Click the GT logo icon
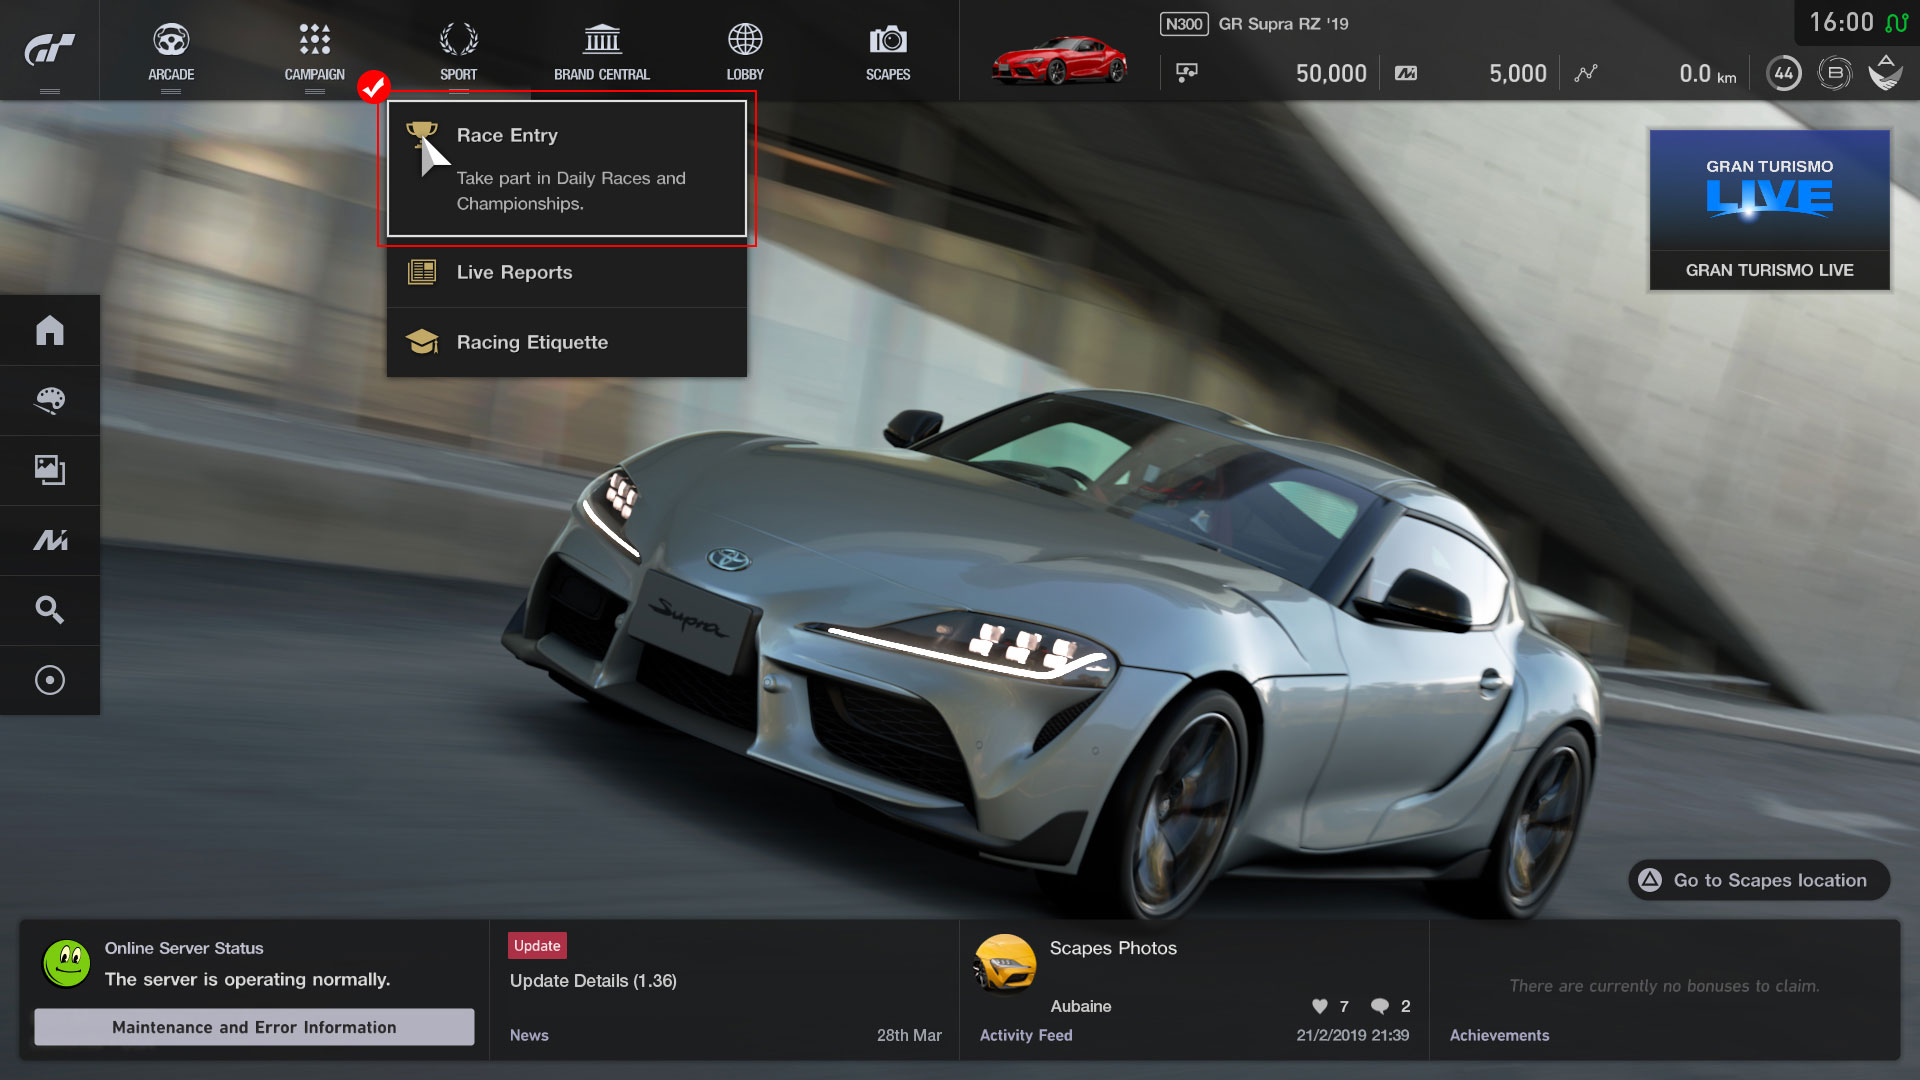This screenshot has height=1080, width=1920. [49, 48]
